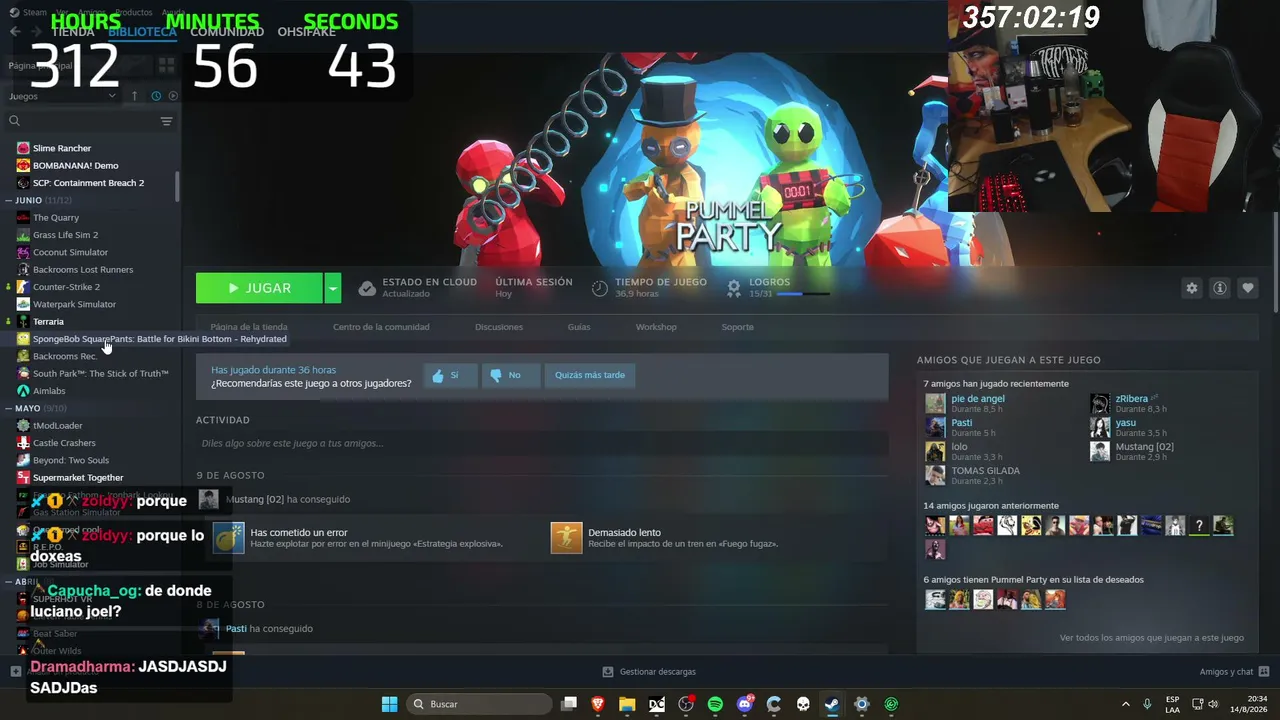Open advanced filters icon beside library search
This screenshot has height=720, width=1280.
pos(166,121)
